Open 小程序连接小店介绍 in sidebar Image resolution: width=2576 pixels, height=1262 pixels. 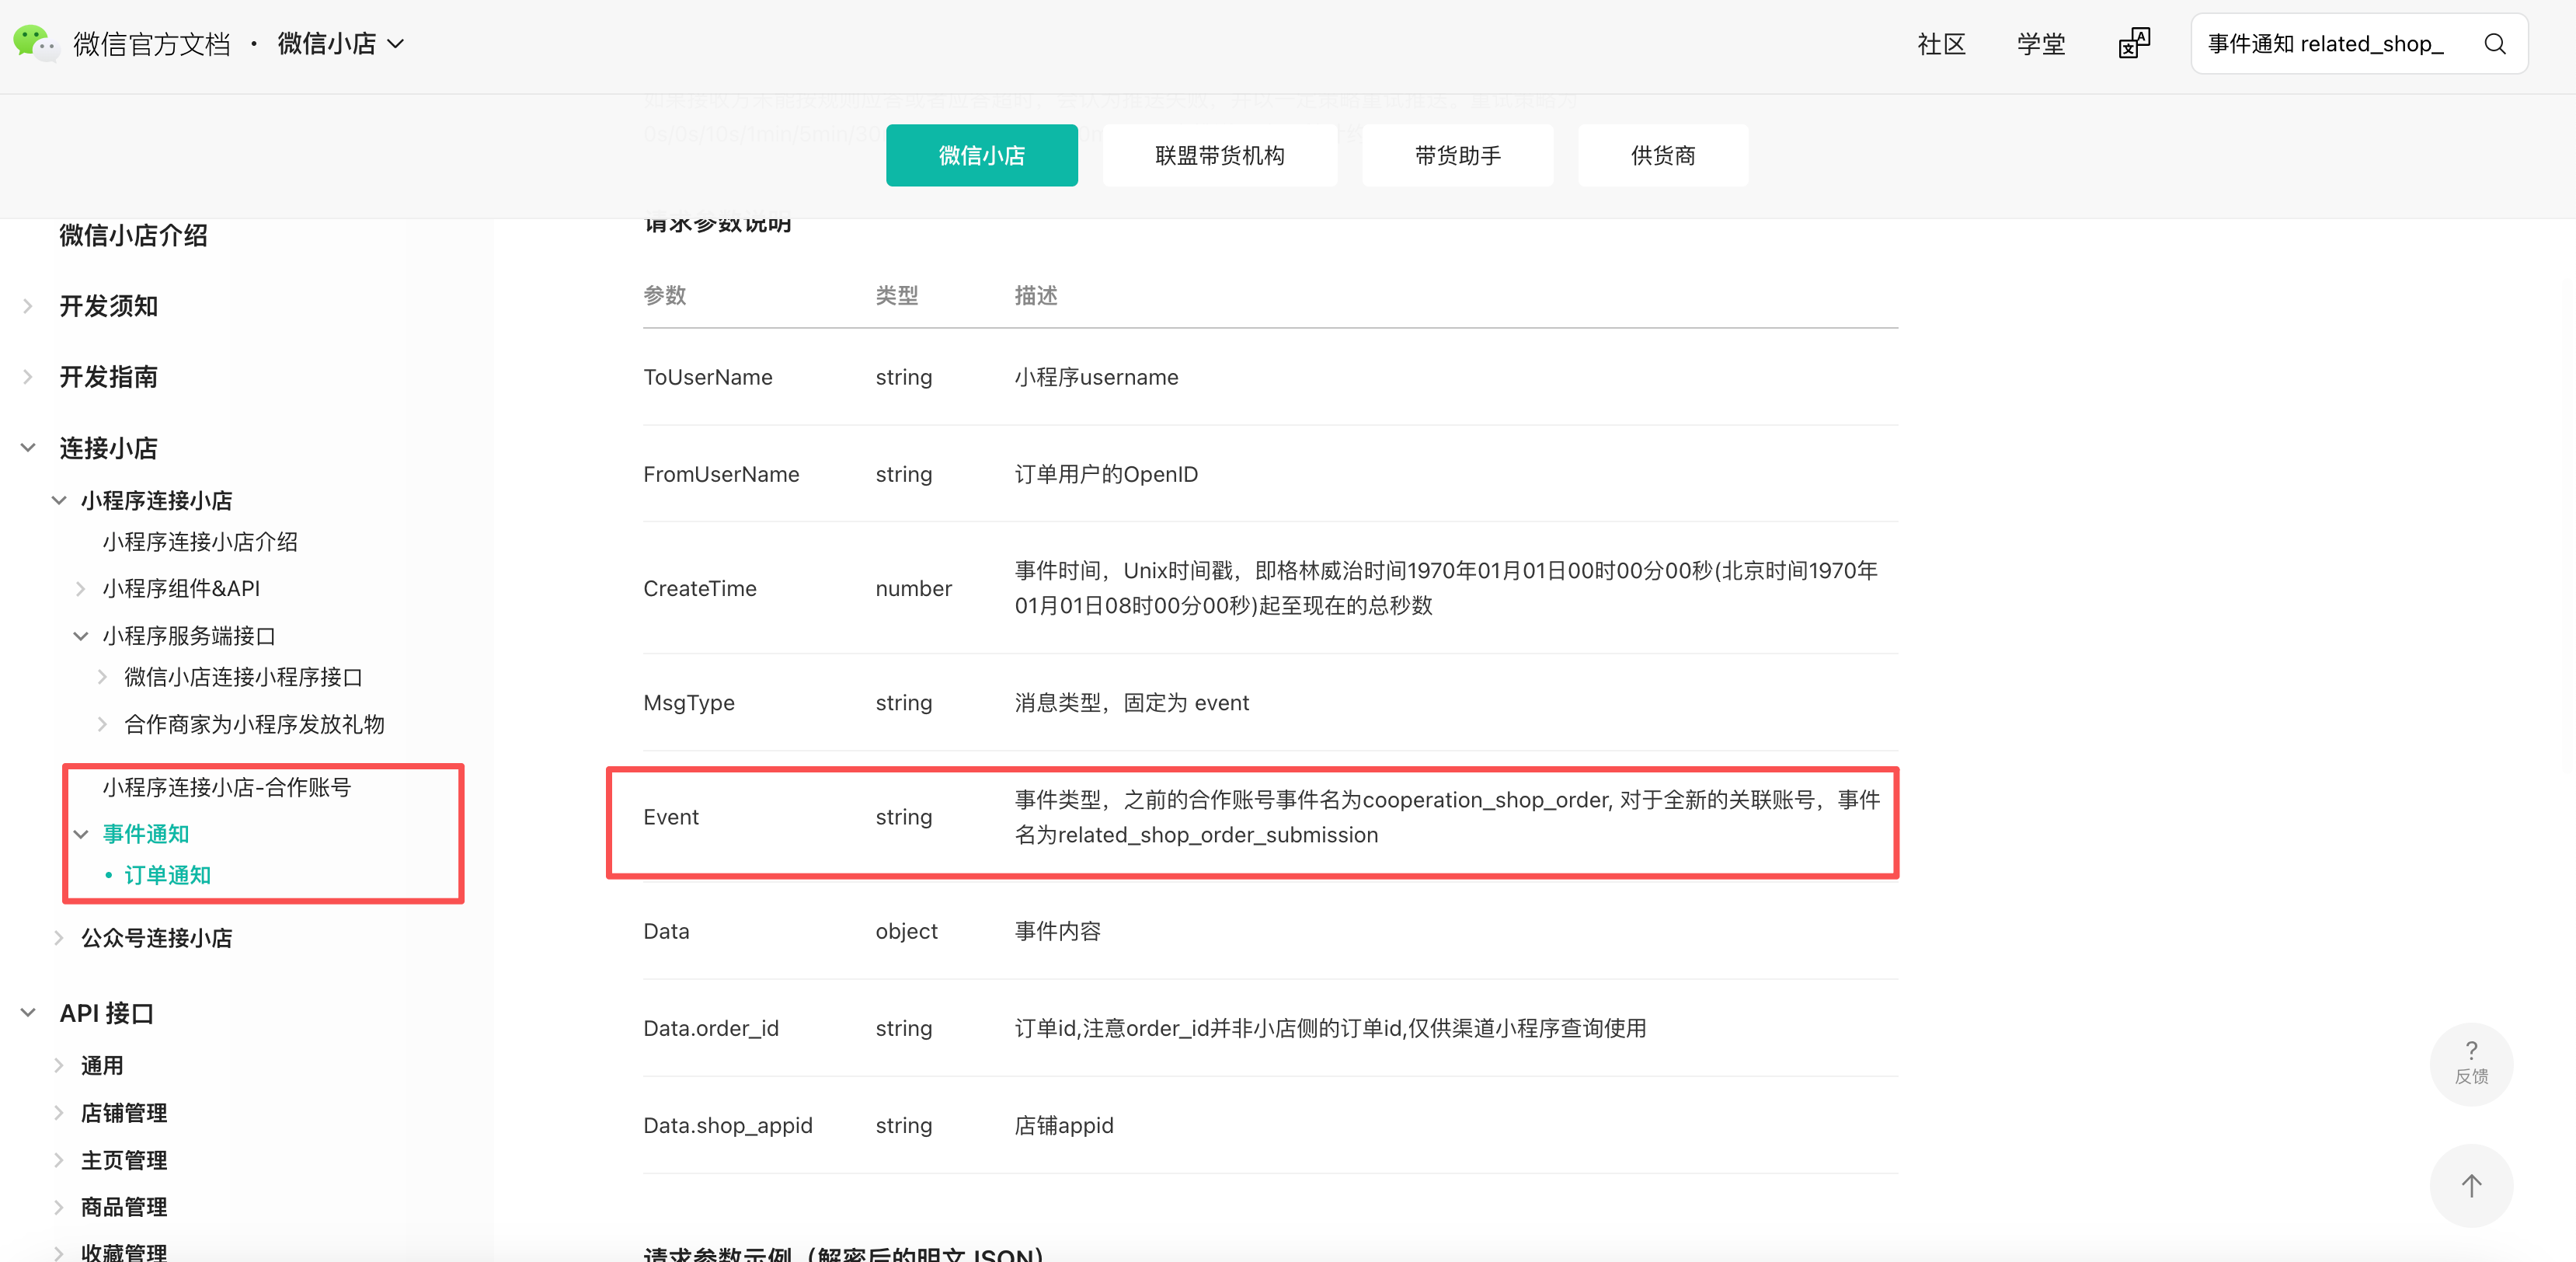(x=200, y=542)
